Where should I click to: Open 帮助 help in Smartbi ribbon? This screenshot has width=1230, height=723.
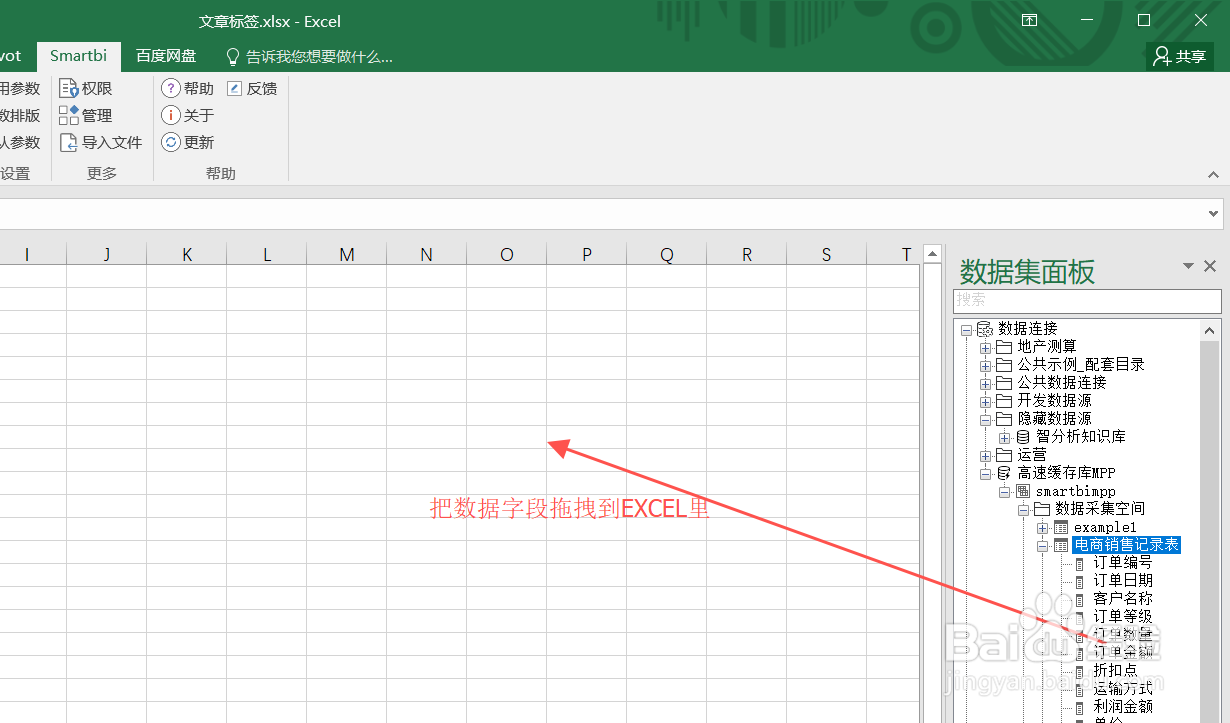click(x=188, y=89)
